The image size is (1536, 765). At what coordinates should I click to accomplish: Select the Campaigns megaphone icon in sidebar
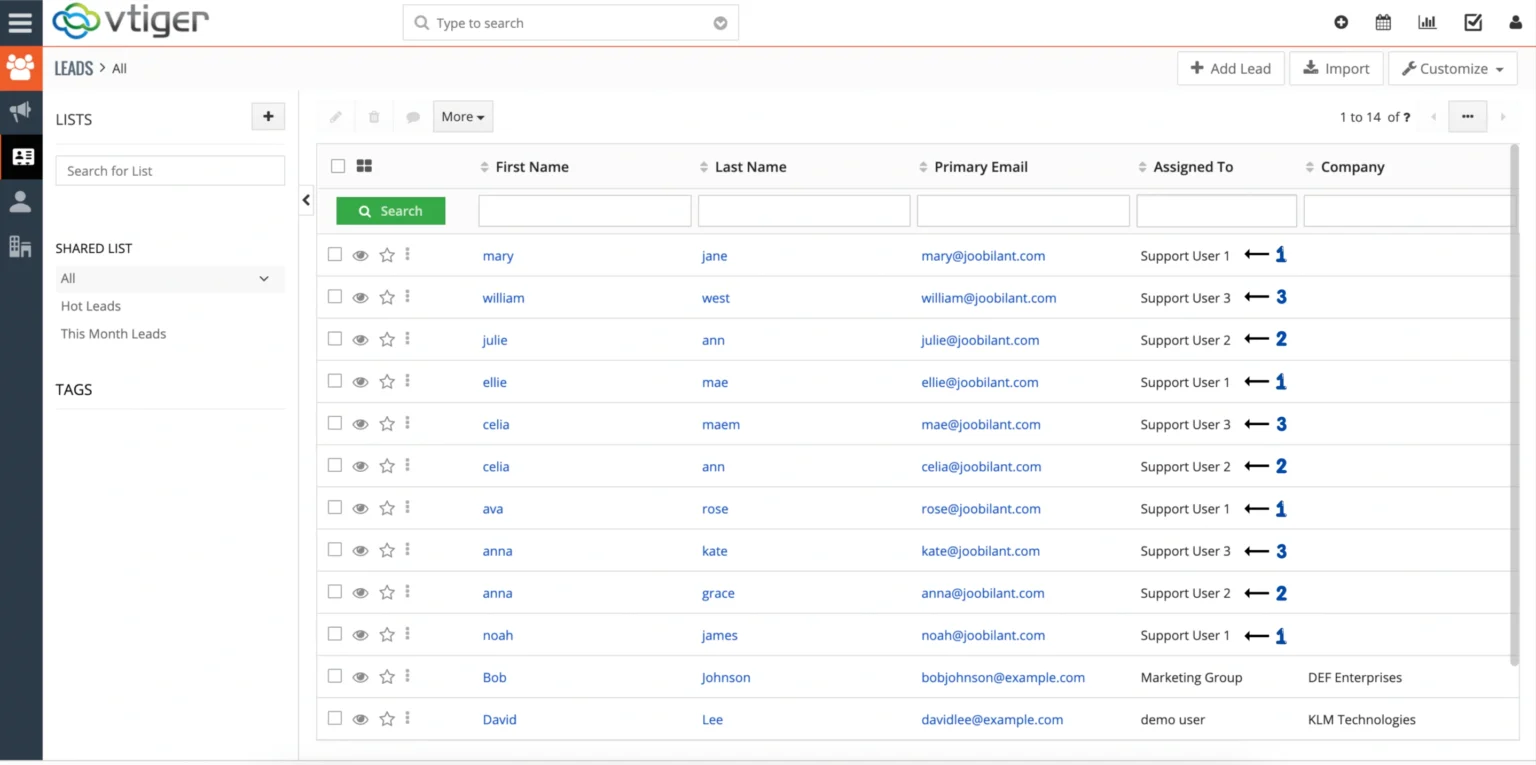coord(21,111)
